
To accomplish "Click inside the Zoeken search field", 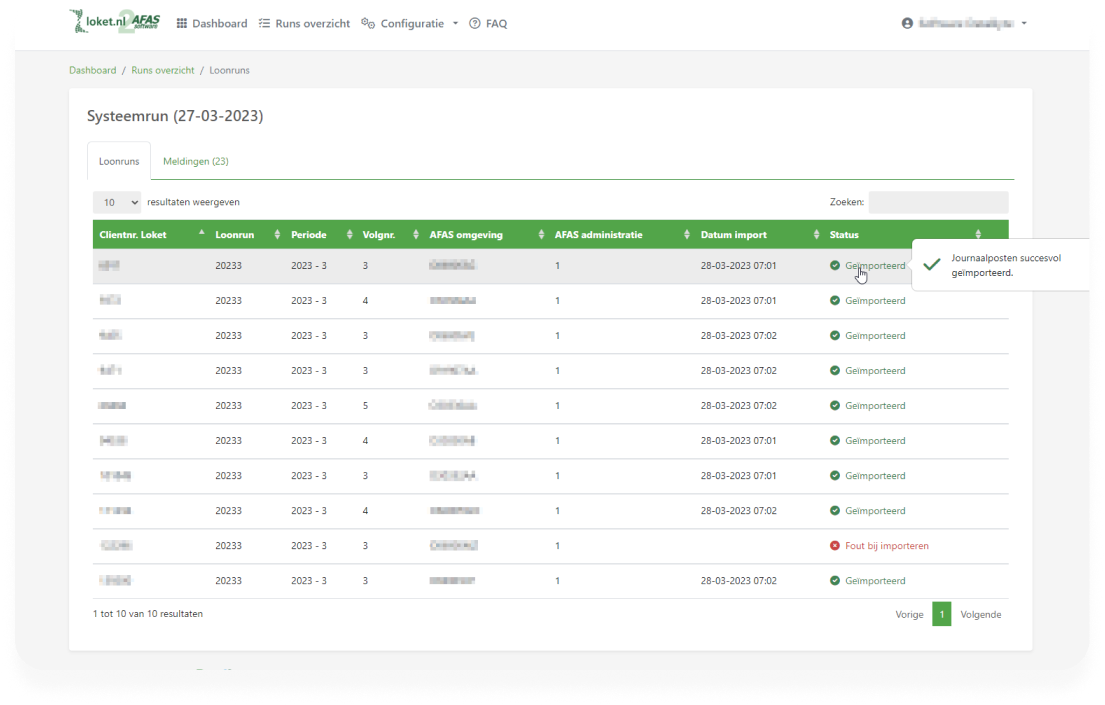I will click(x=938, y=202).
